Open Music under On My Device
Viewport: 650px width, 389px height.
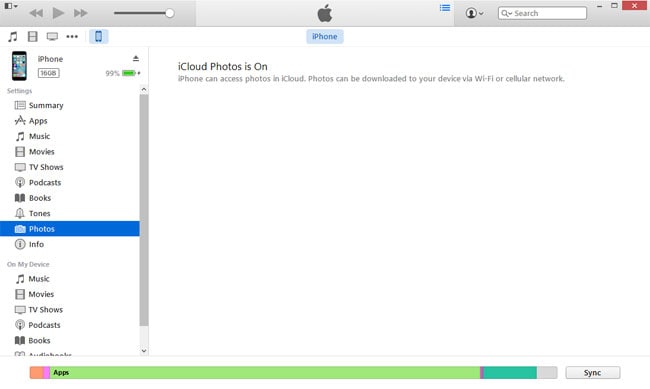pyautogui.click(x=70, y=279)
